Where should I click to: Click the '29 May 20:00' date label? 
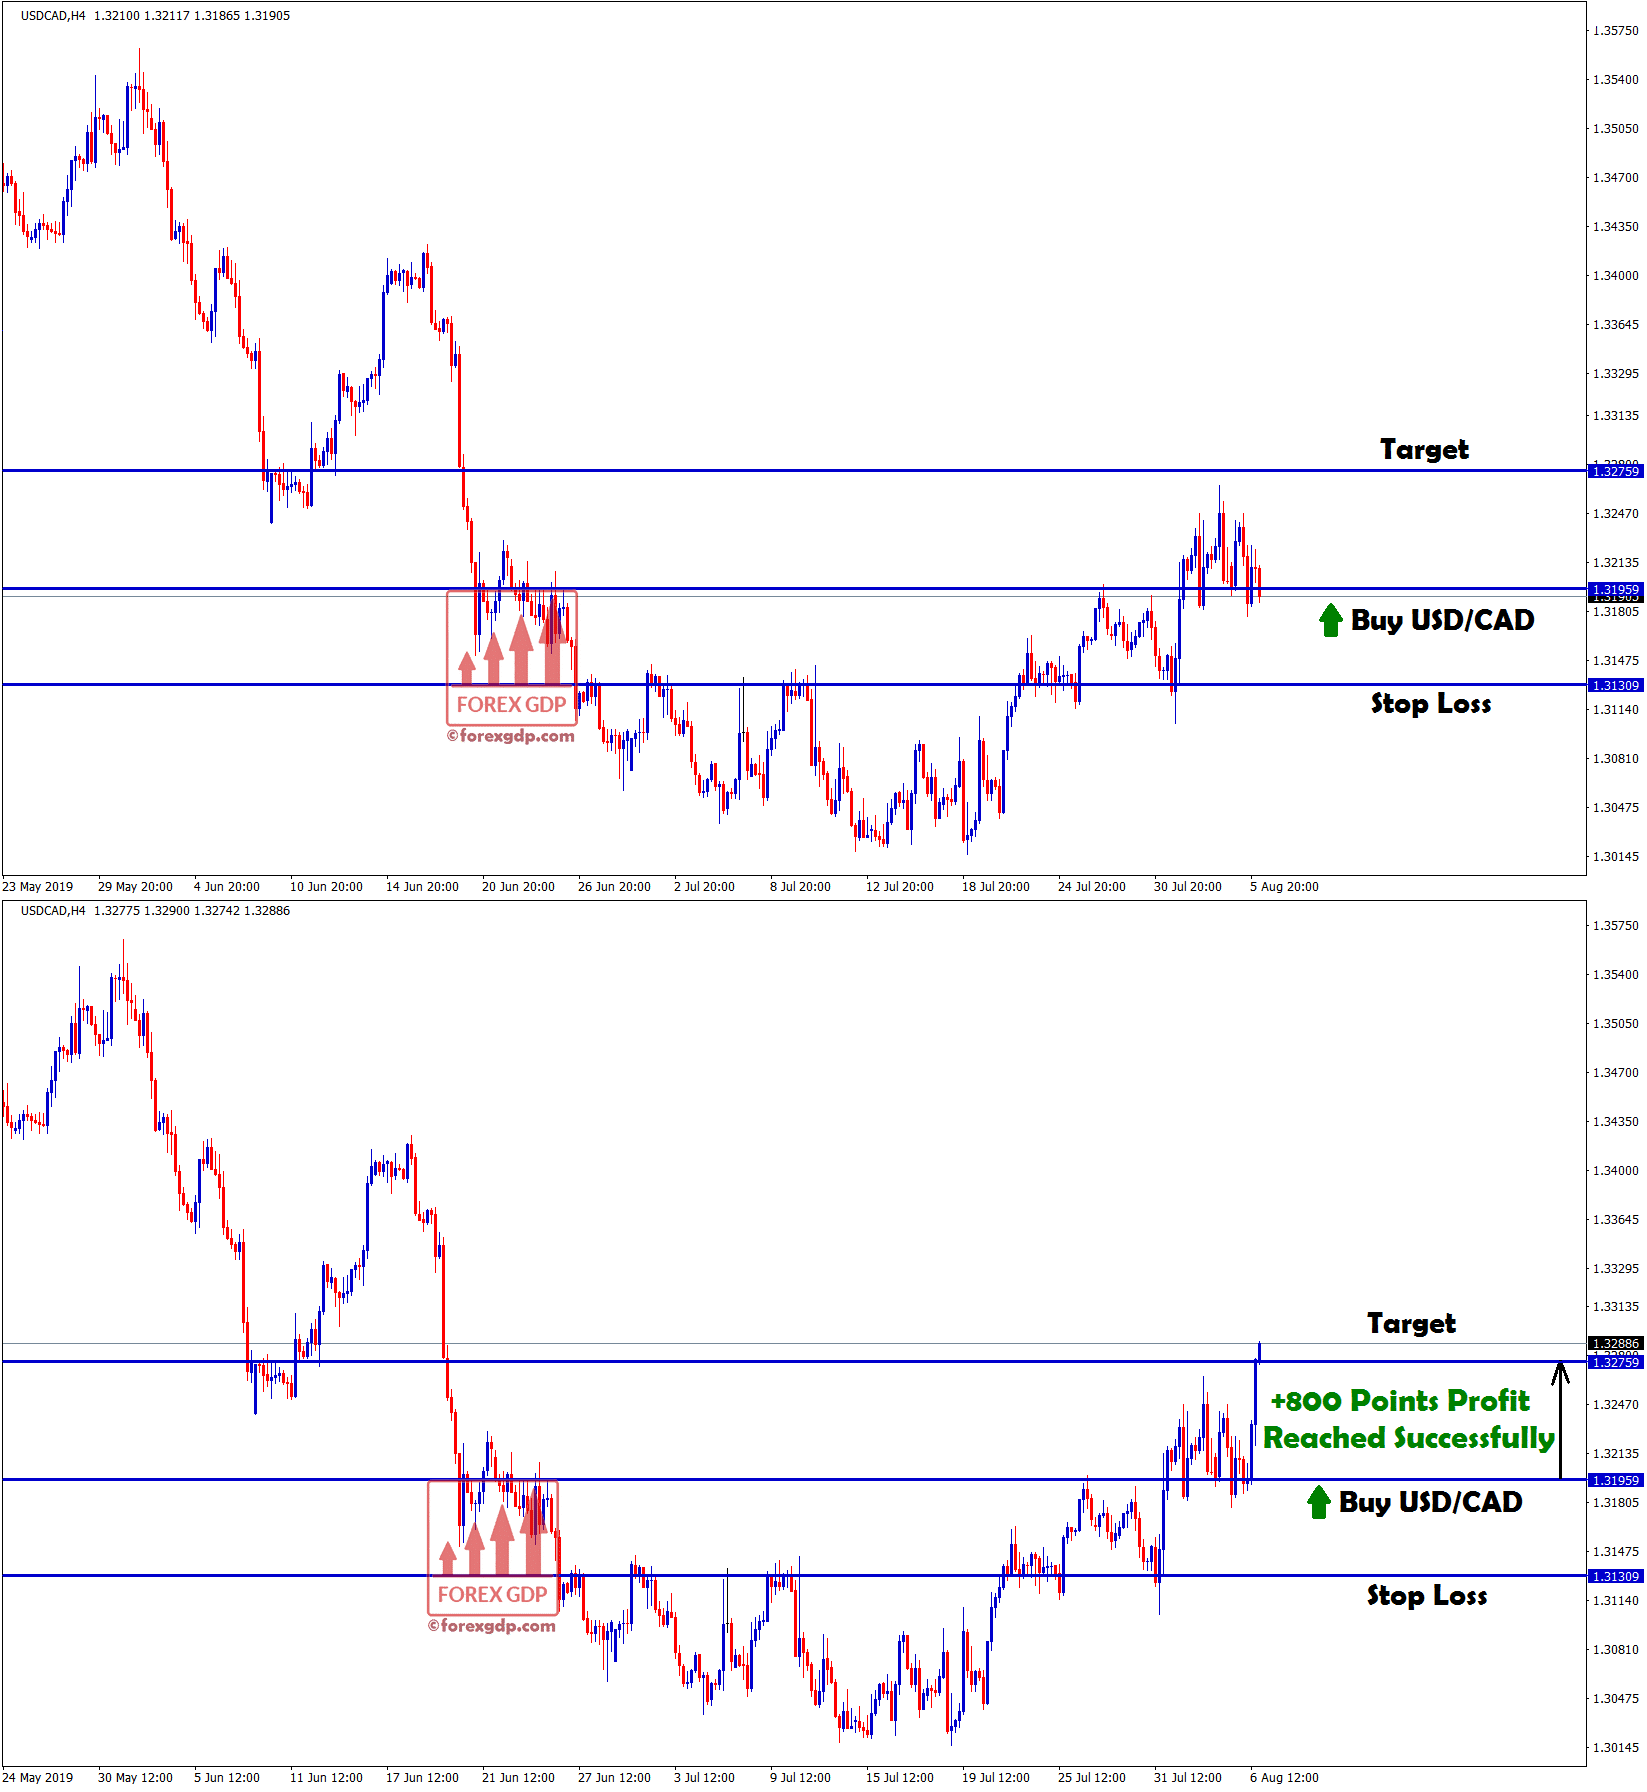coord(135,887)
